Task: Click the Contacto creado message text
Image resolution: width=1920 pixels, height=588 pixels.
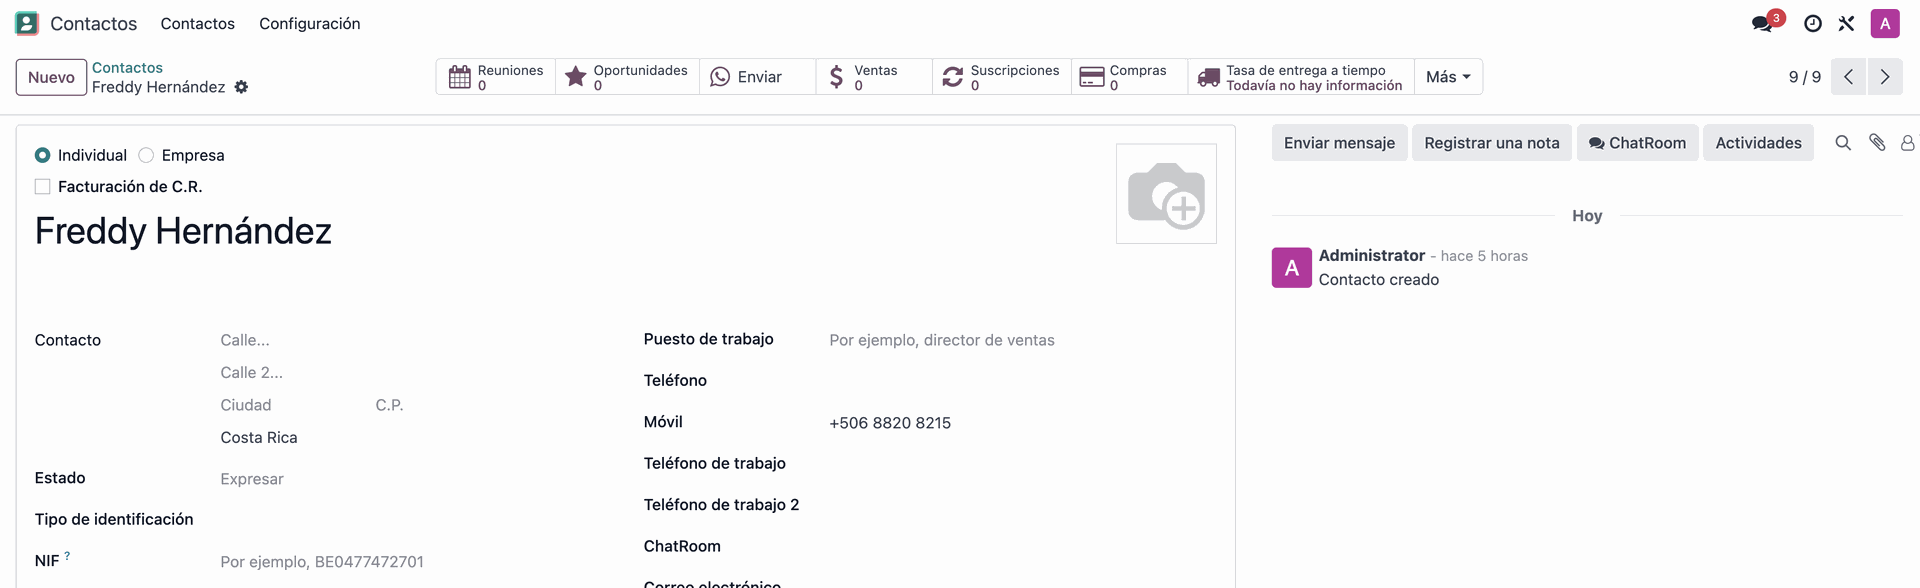Action: (1378, 280)
